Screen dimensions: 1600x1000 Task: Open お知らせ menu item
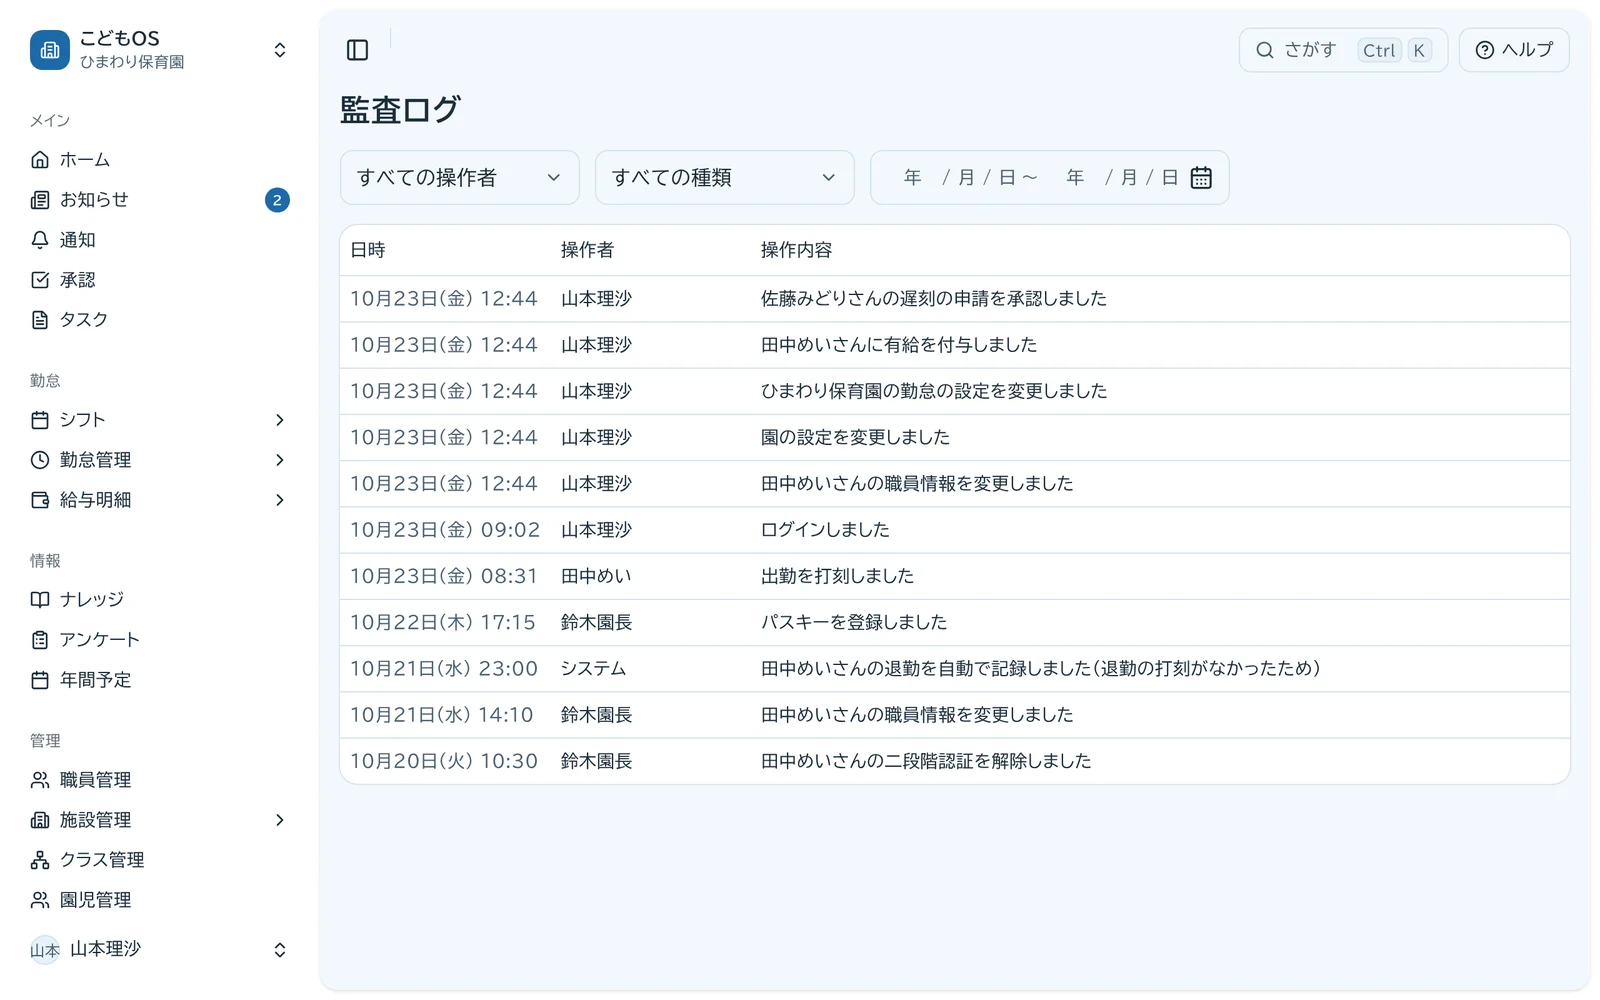tap(160, 200)
